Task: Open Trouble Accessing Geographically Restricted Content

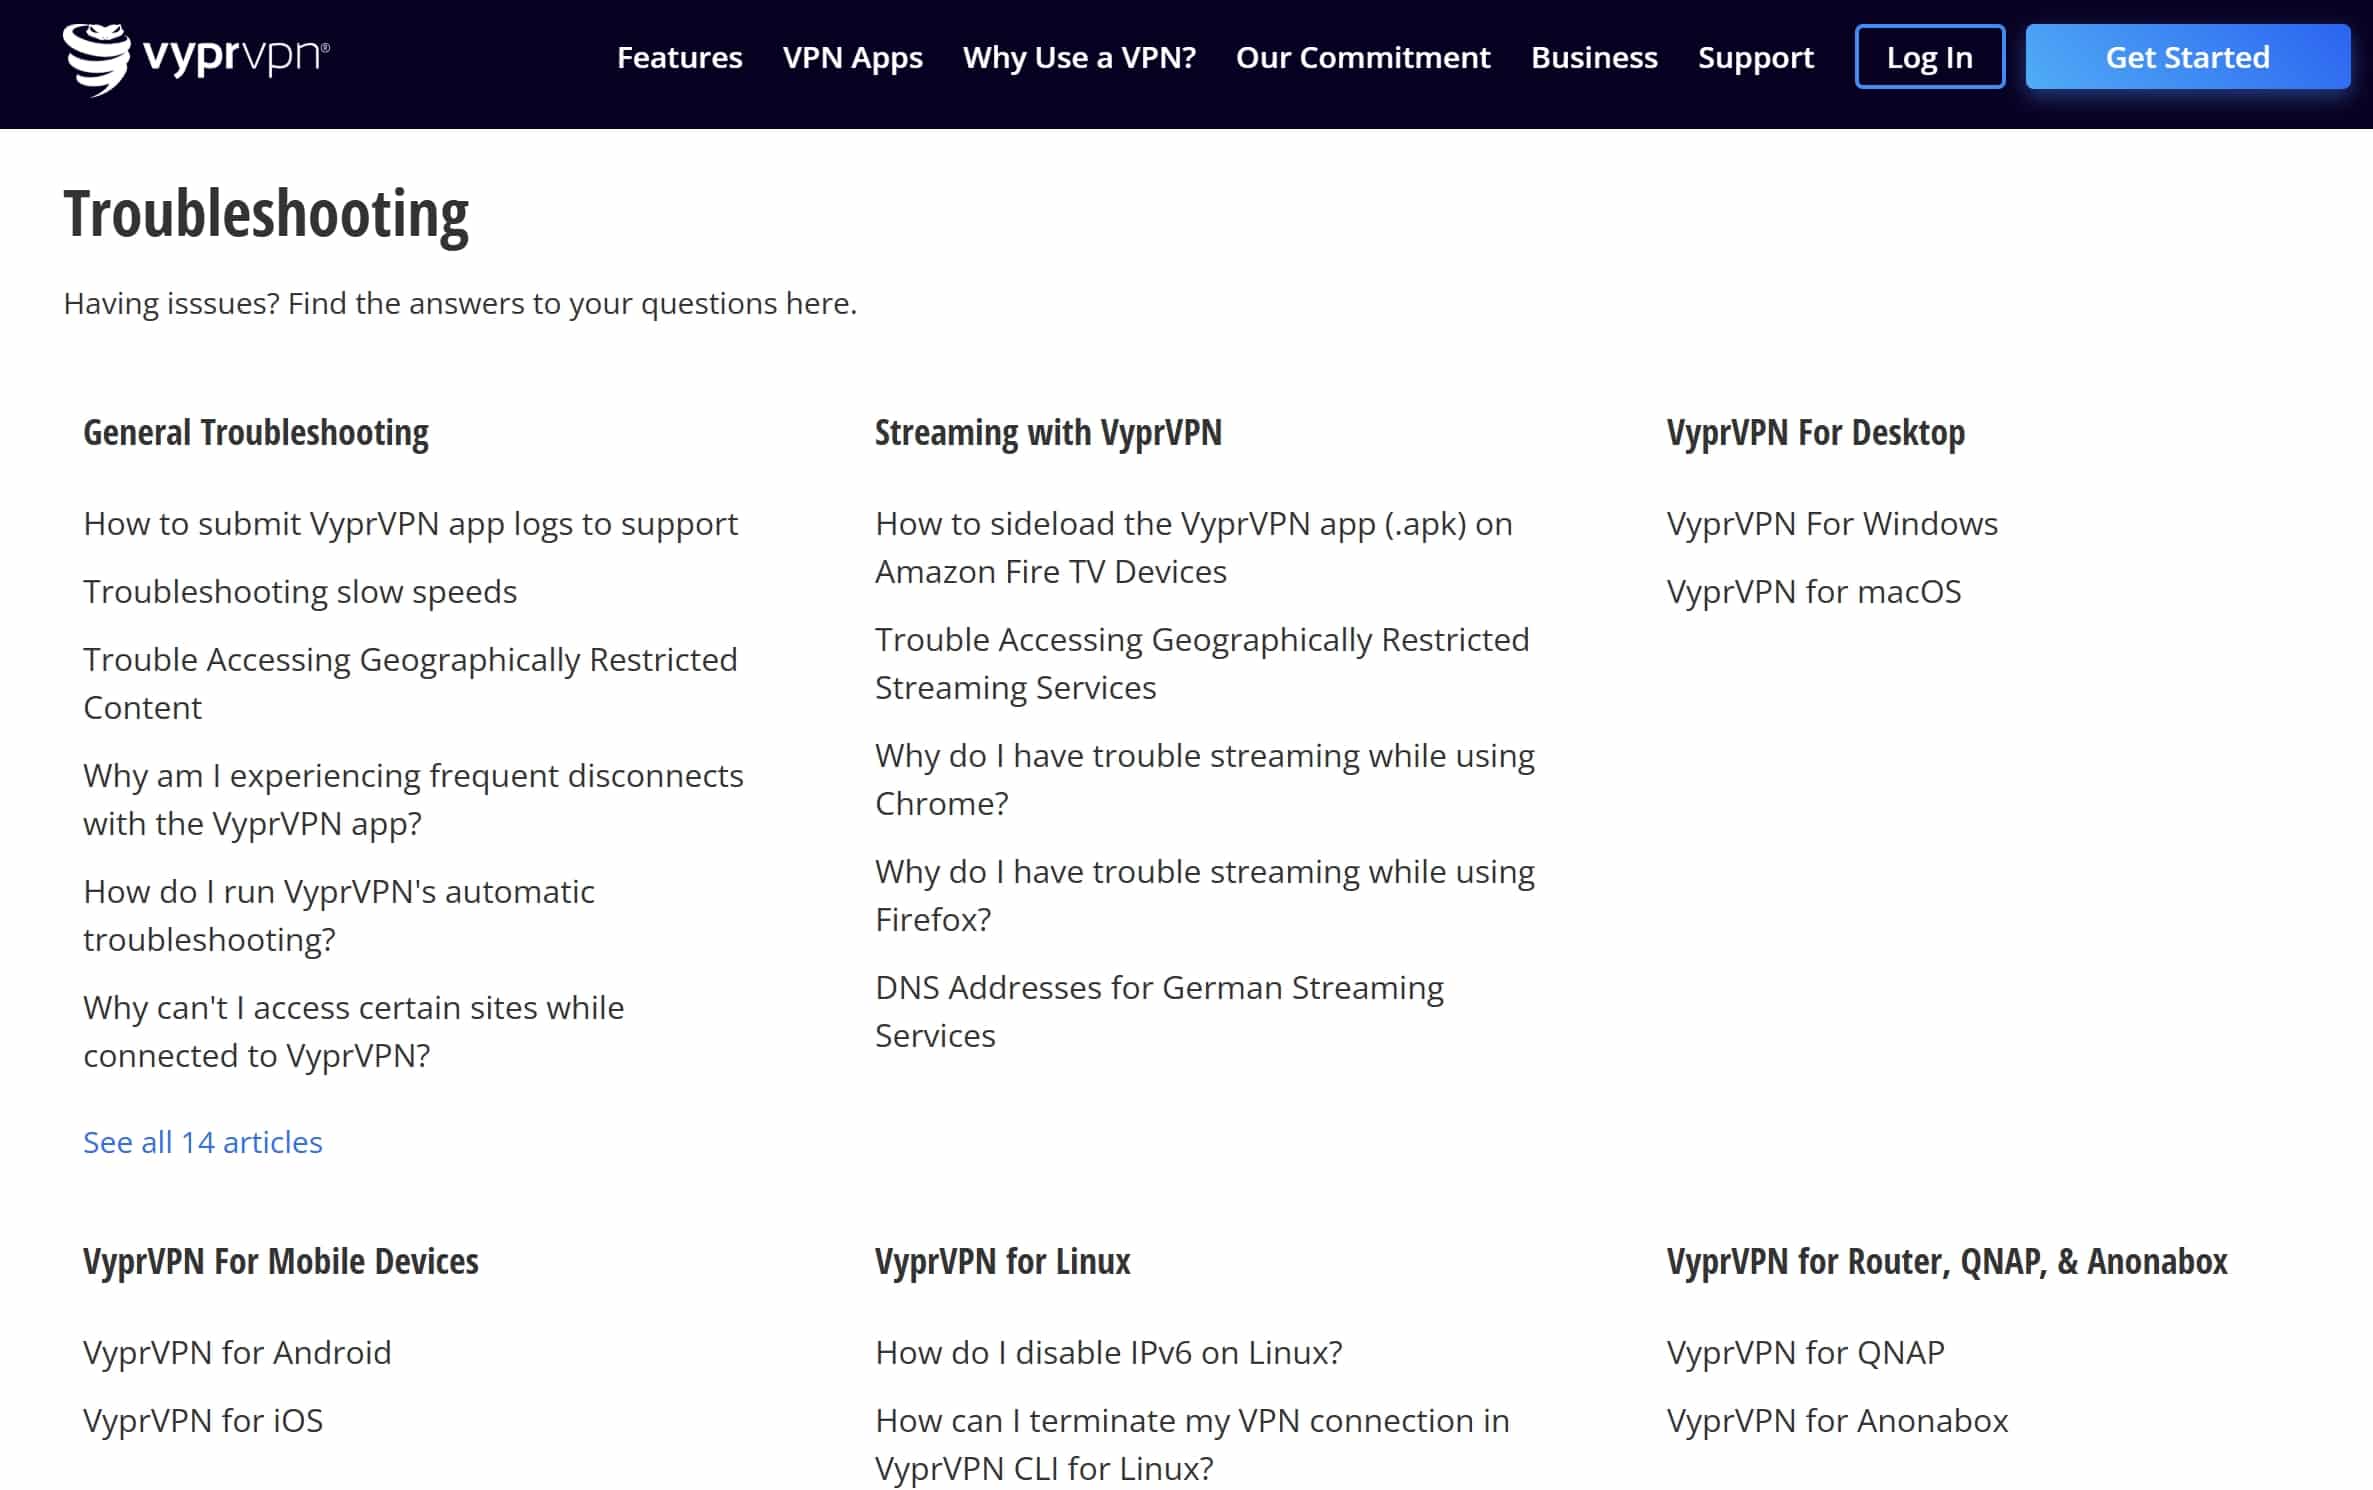Action: [410, 683]
